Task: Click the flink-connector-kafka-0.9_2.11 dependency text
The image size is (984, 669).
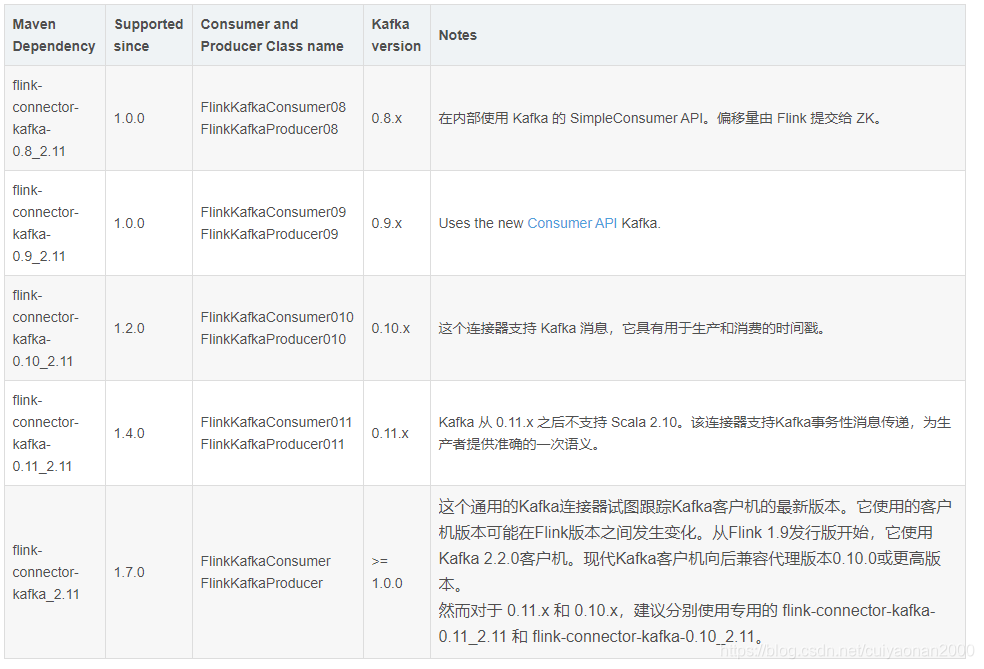Action: [x=43, y=223]
